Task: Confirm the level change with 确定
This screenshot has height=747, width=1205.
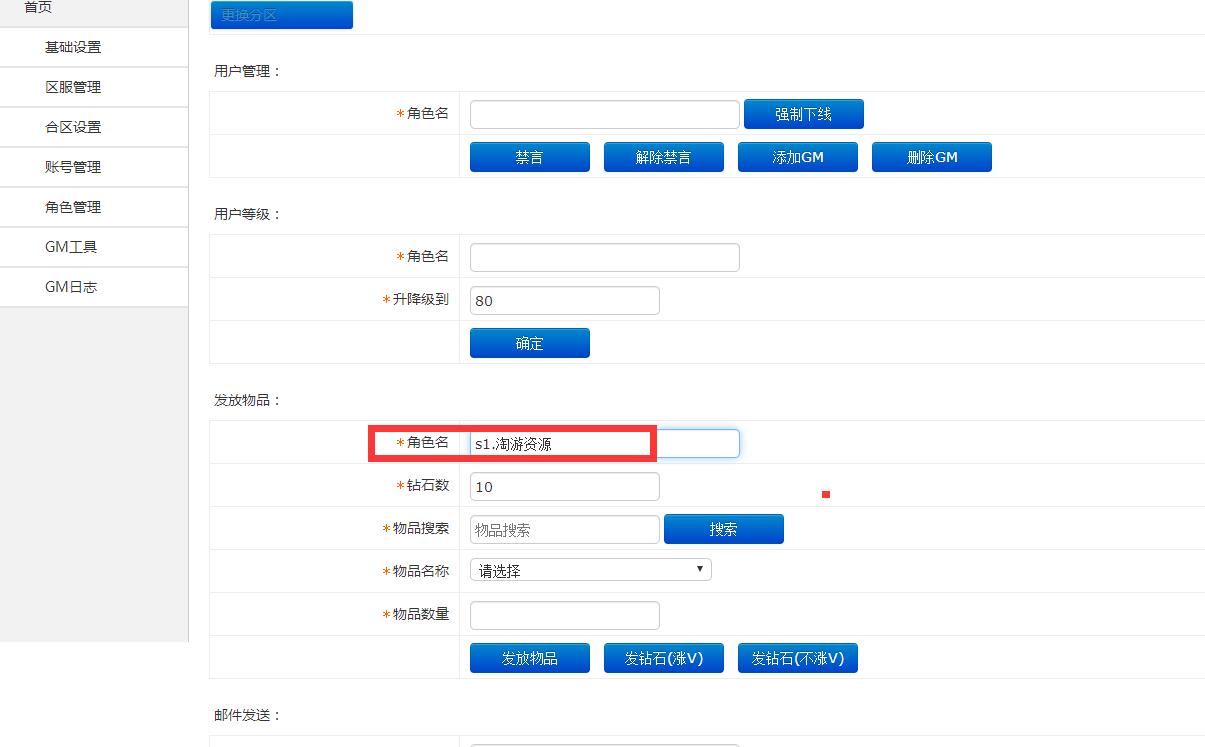Action: (529, 343)
